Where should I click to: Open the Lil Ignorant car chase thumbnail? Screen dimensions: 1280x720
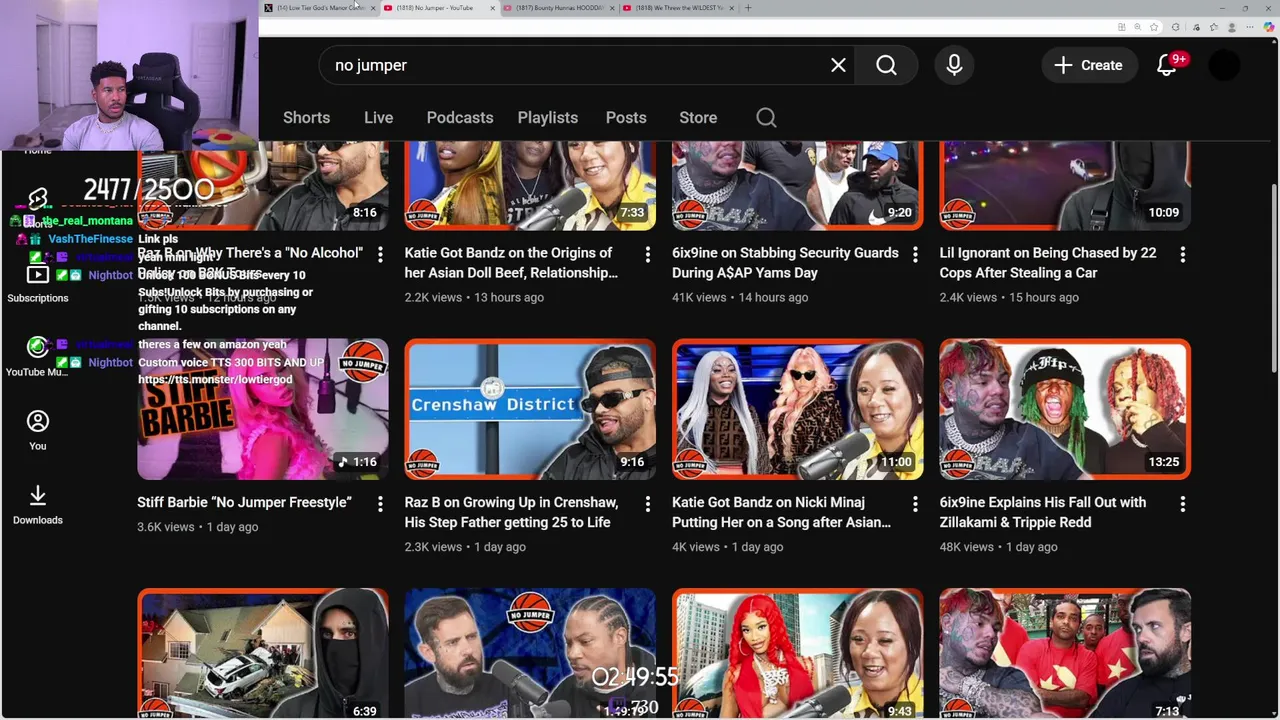[x=1065, y=186]
